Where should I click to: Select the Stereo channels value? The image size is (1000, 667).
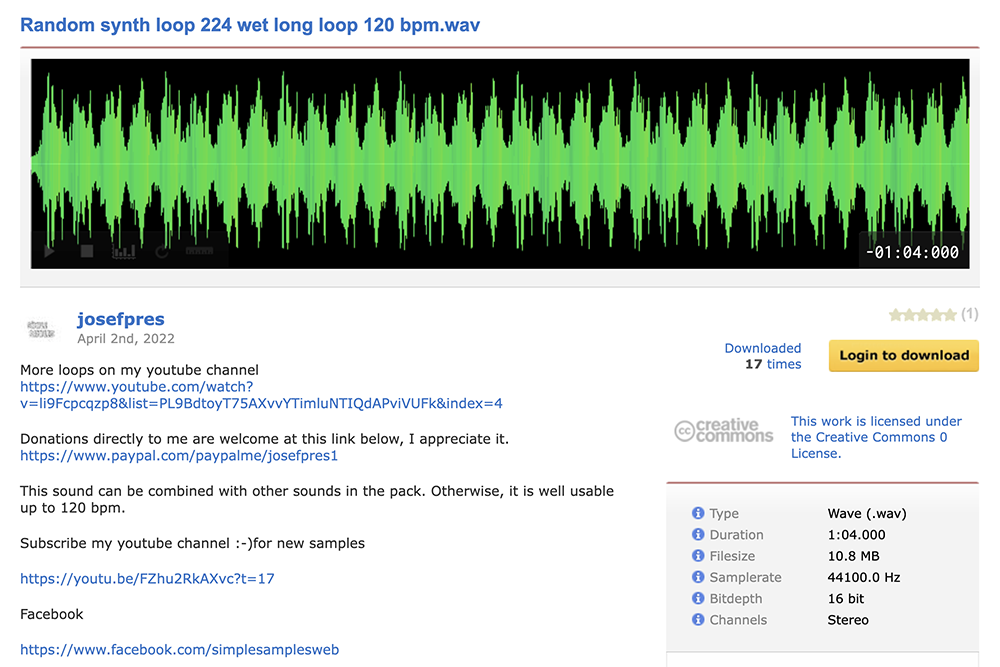pos(848,620)
